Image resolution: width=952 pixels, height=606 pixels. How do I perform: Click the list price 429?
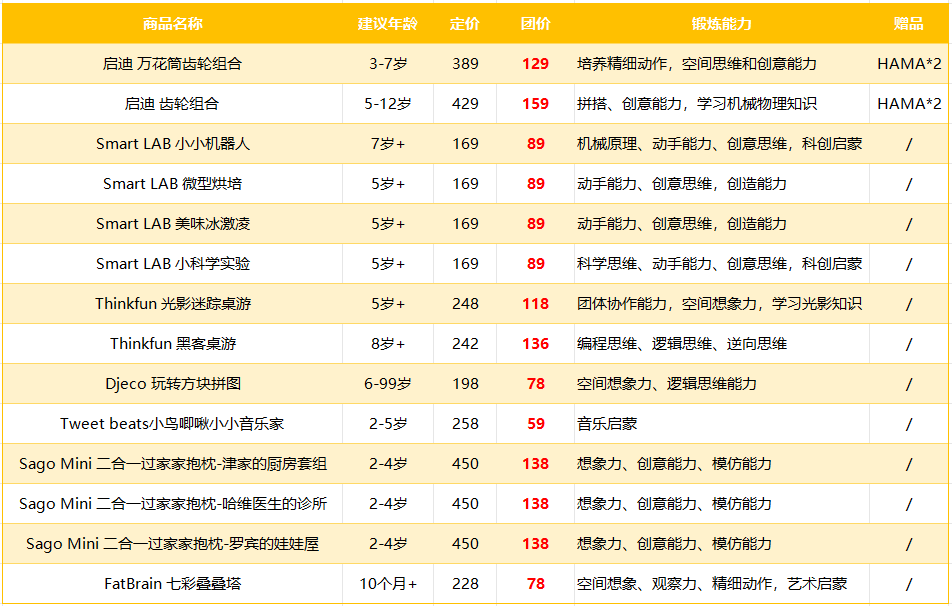click(x=465, y=104)
